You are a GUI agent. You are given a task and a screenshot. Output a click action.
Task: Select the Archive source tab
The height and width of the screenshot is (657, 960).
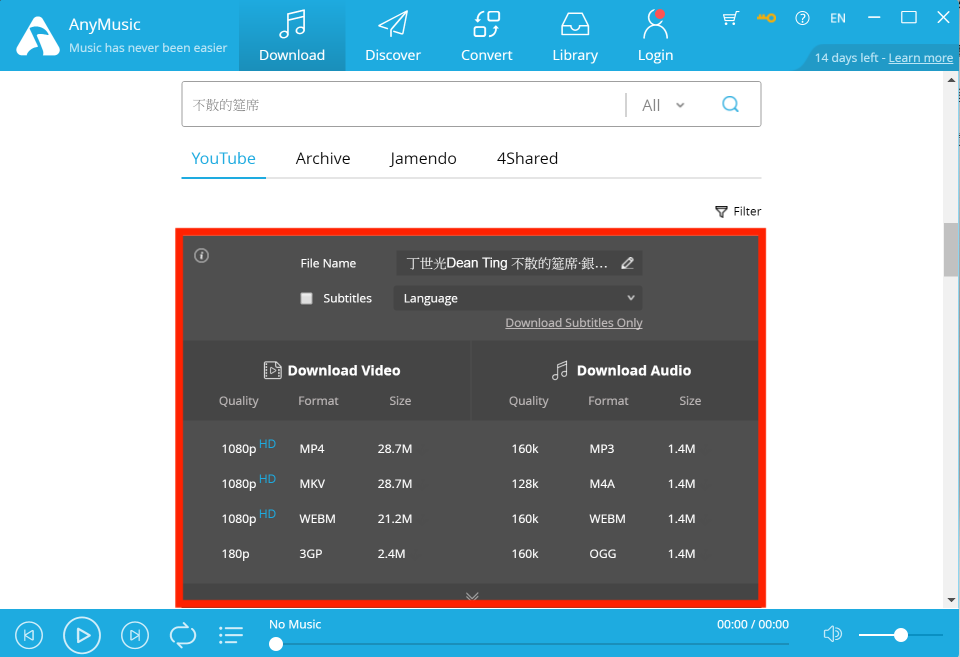323,159
